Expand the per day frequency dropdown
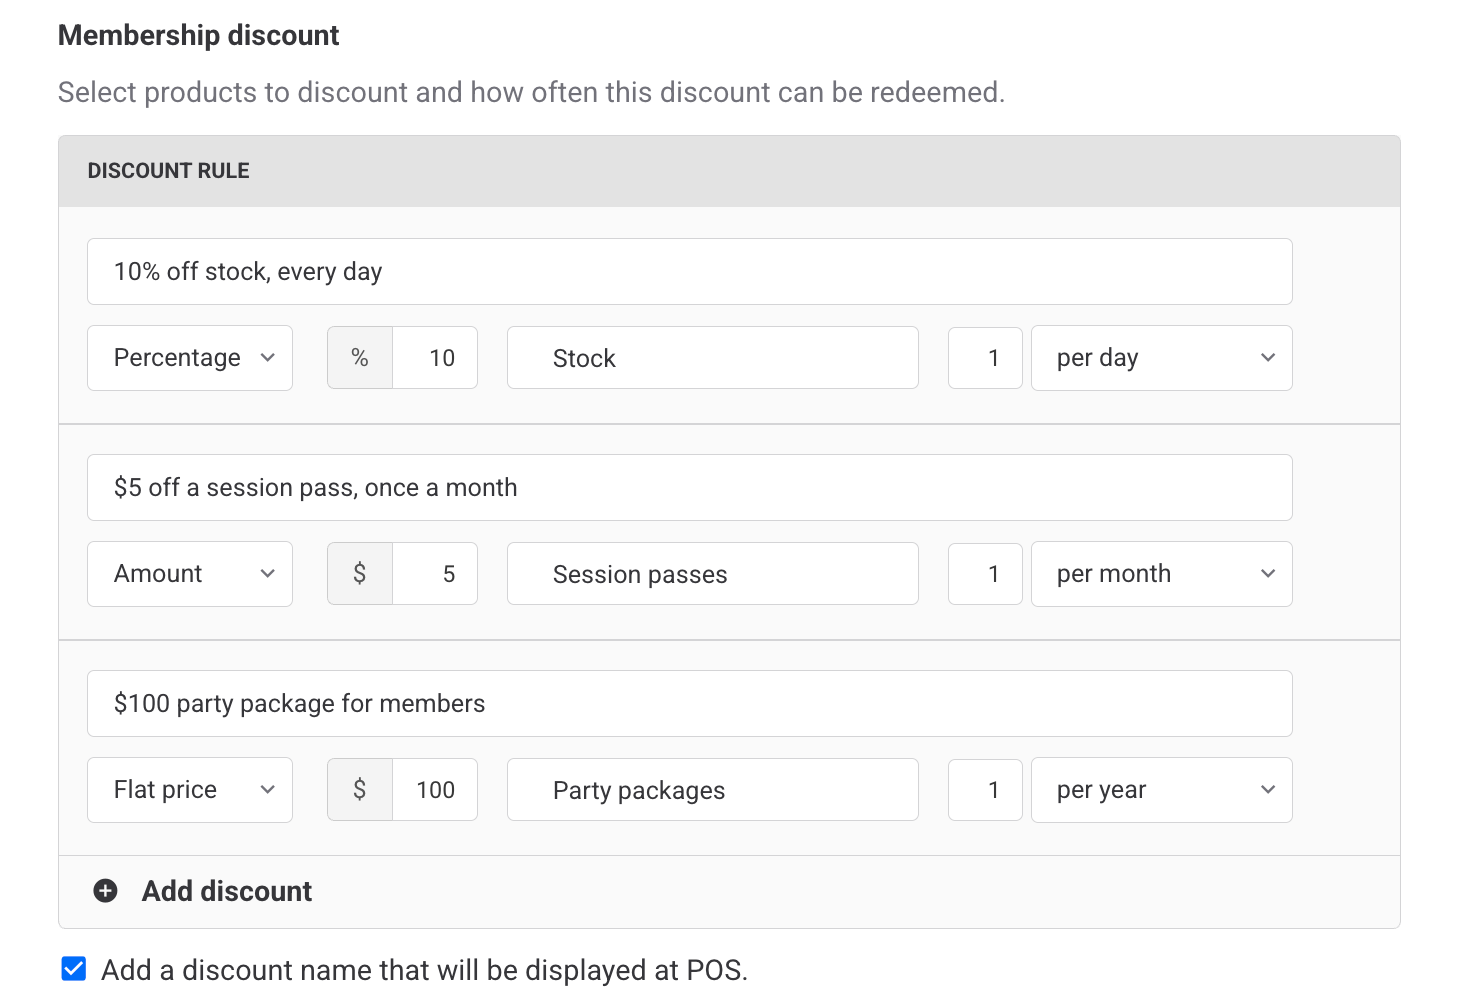The height and width of the screenshot is (998, 1458). (x=1161, y=358)
